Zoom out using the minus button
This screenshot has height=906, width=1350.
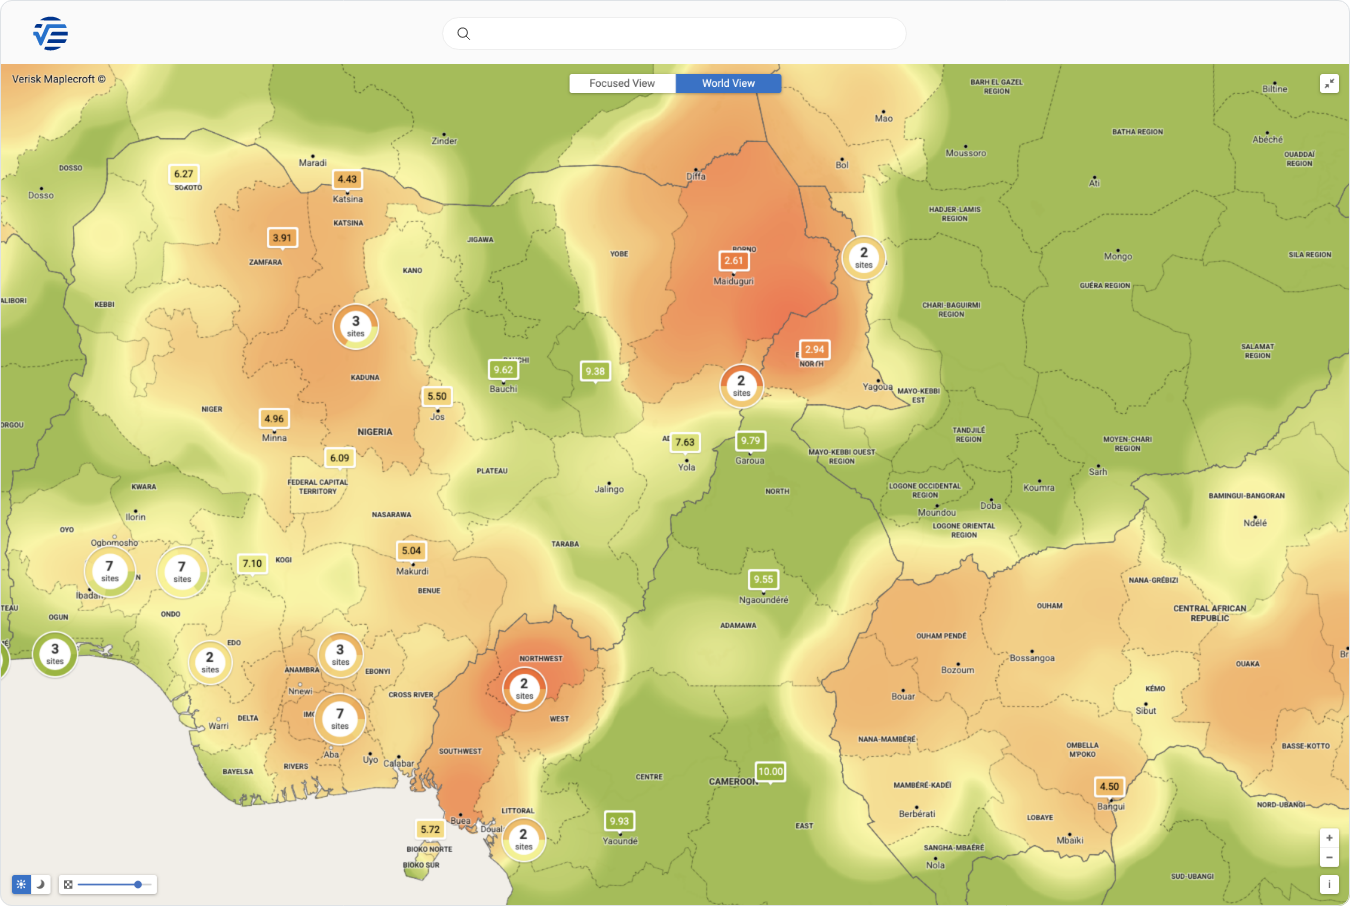coord(1329,858)
